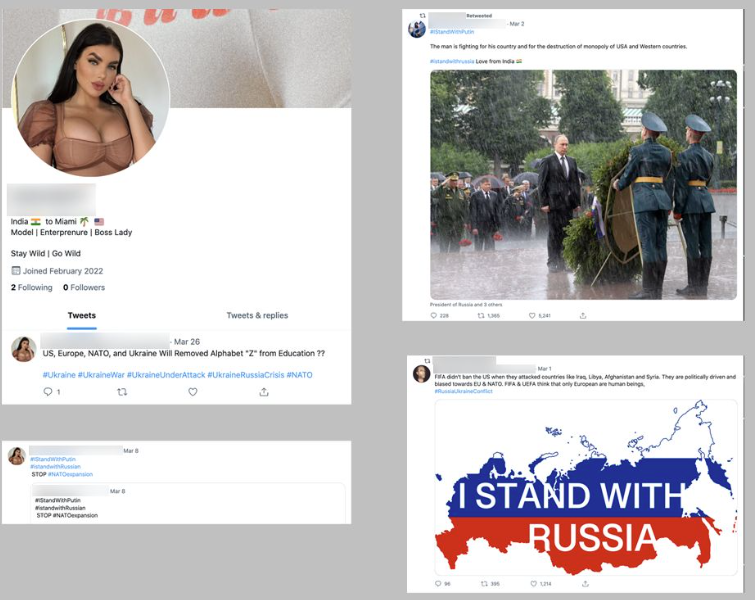Open the #NATO hashtag link
Image resolution: width=755 pixels, height=600 pixels.
coord(299,375)
